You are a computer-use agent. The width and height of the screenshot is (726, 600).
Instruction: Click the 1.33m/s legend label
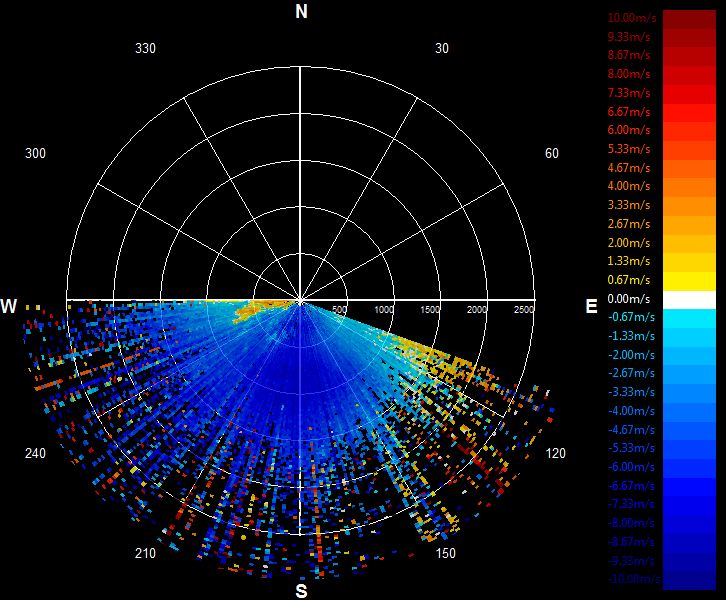click(629, 261)
